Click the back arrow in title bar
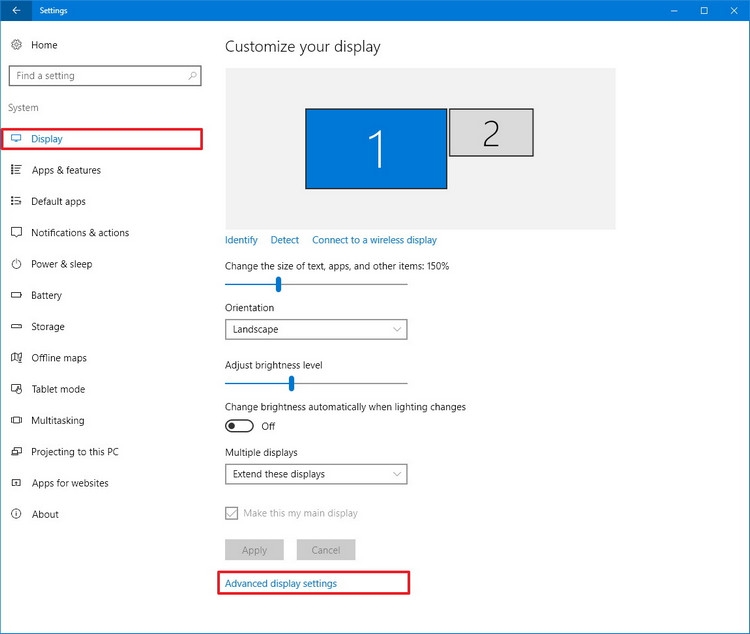Viewport: 750px width, 634px height. coord(16,11)
